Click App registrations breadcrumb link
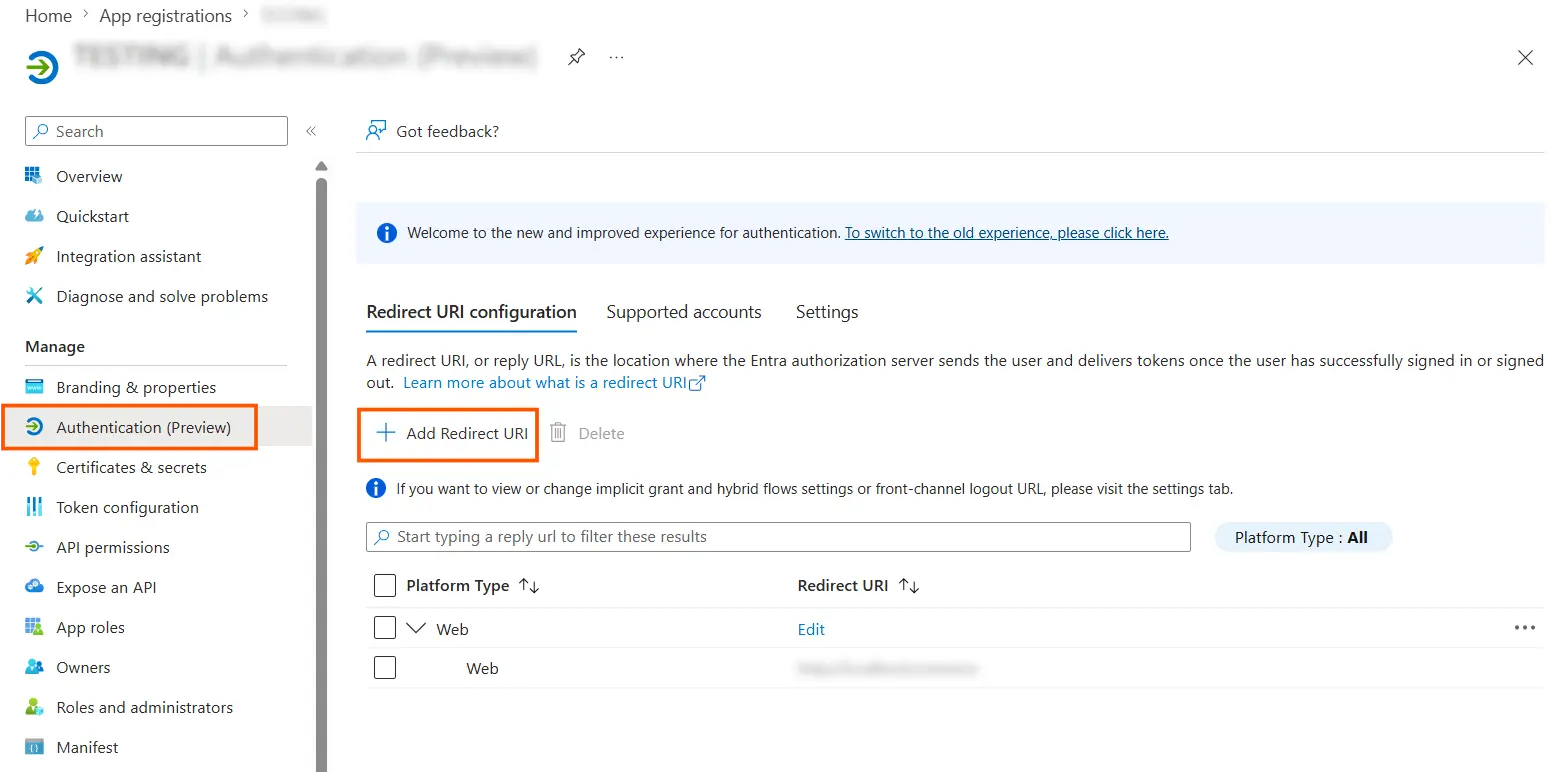The image size is (1568, 772). coord(166,16)
